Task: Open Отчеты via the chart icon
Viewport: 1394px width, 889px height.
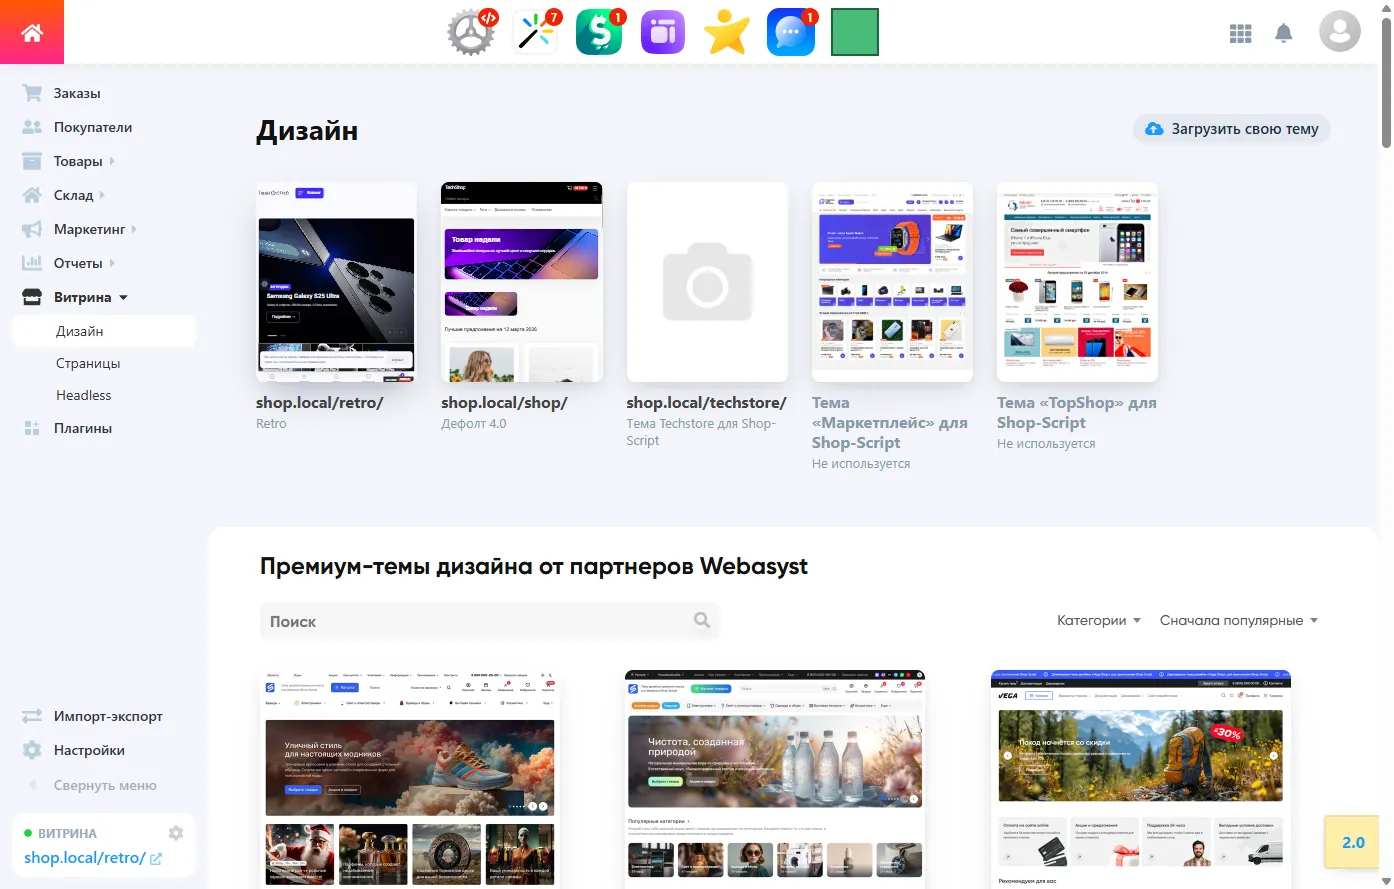Action: point(31,262)
